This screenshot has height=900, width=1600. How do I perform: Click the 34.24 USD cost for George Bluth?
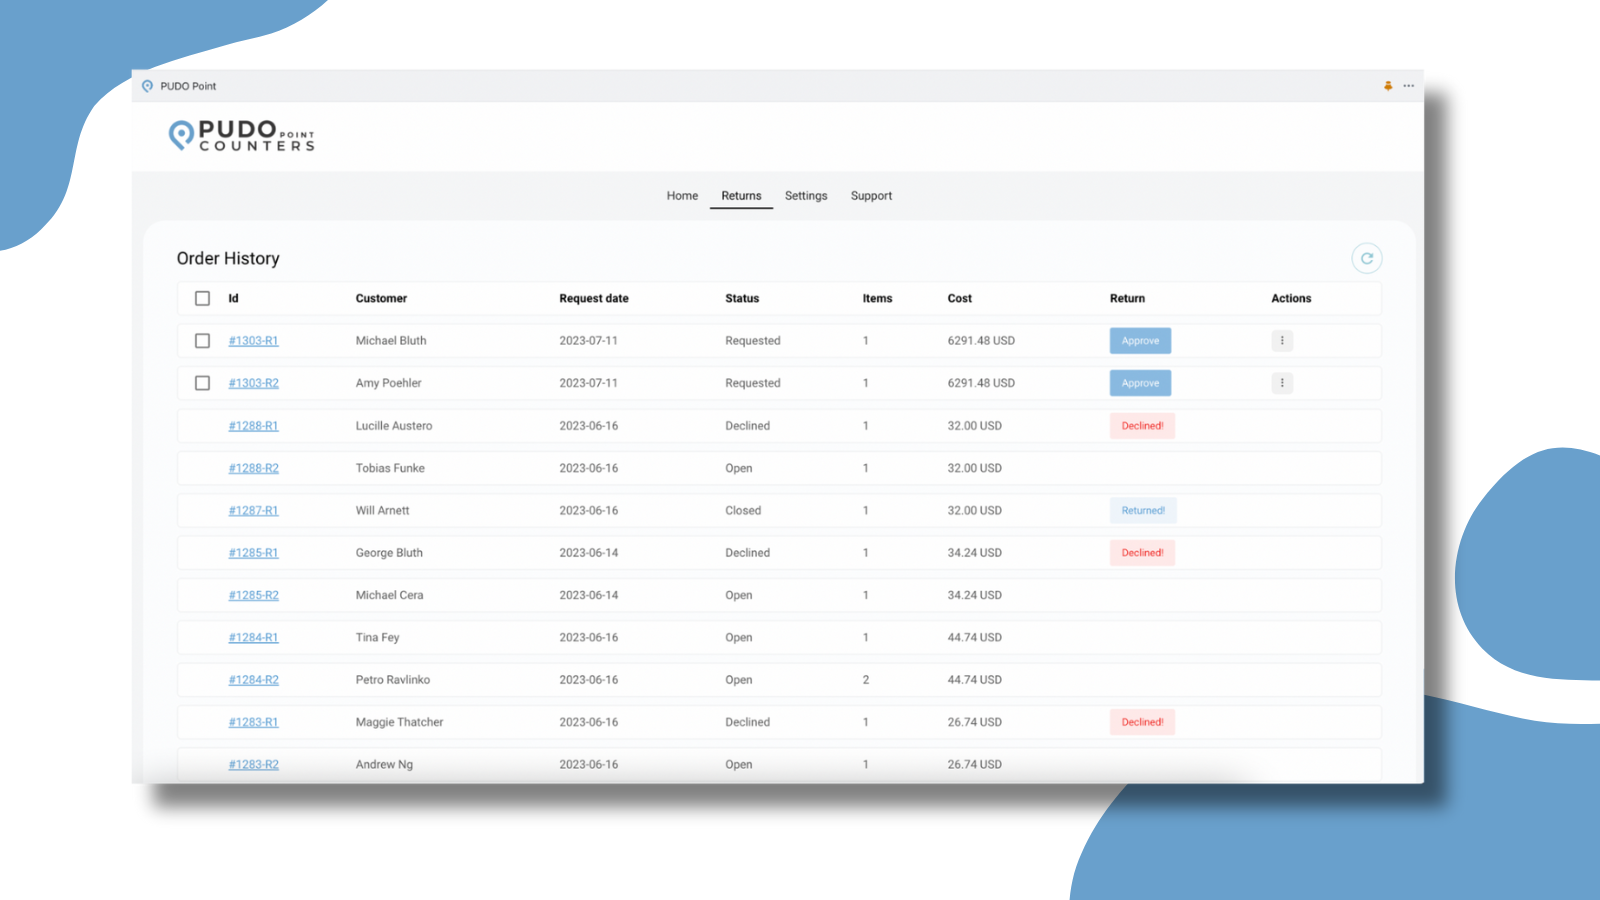click(x=975, y=553)
